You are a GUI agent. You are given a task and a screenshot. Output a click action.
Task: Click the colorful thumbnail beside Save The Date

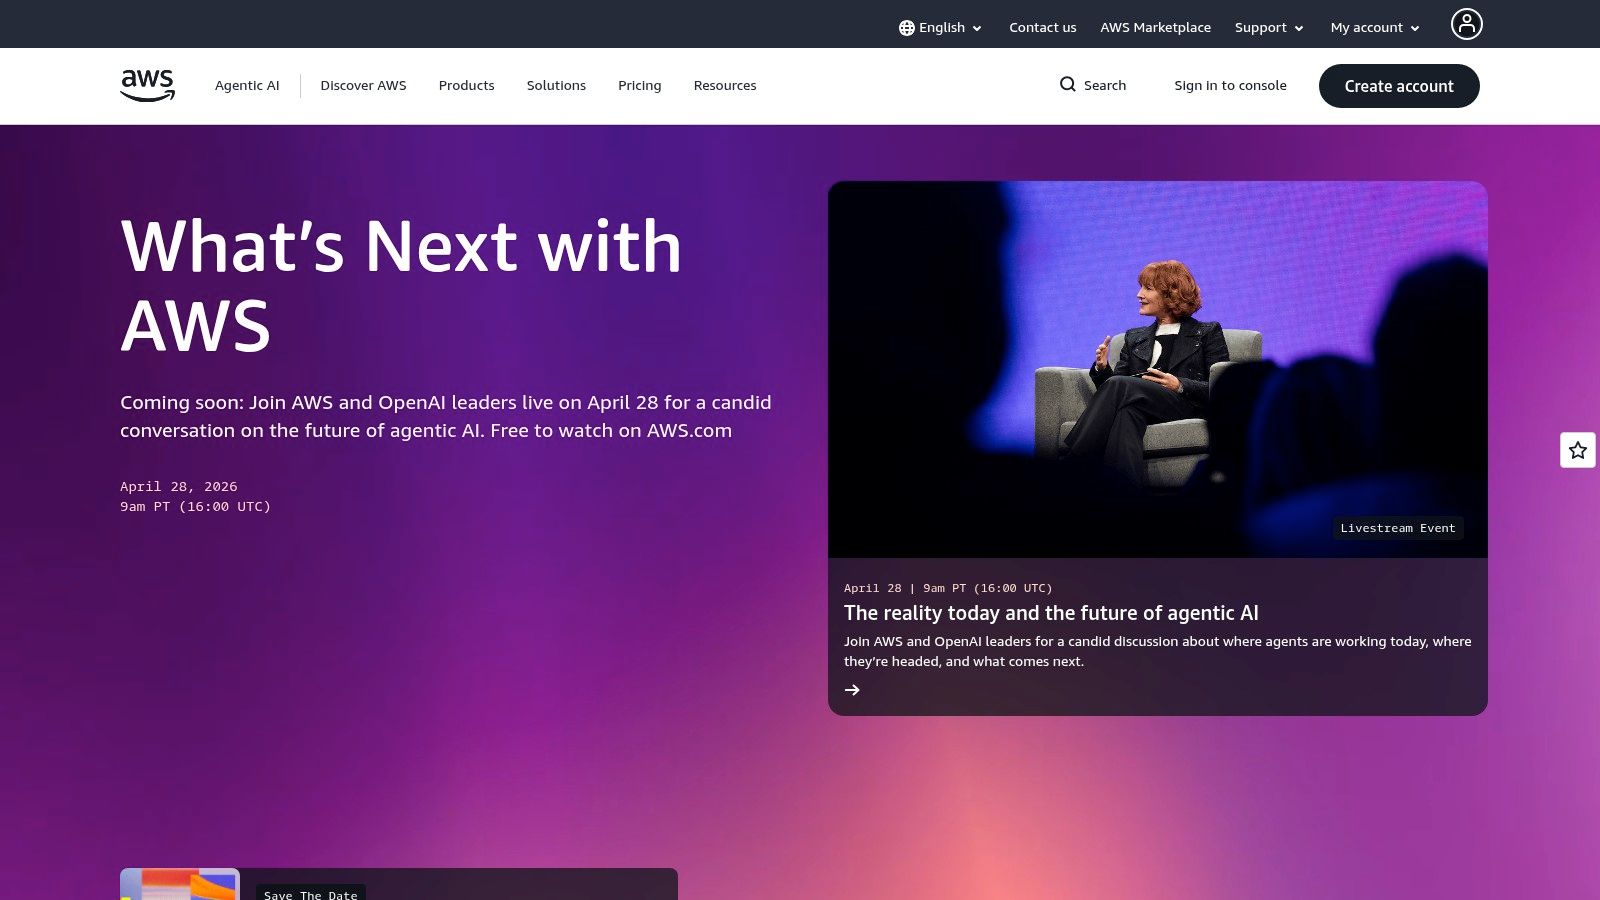(x=180, y=884)
